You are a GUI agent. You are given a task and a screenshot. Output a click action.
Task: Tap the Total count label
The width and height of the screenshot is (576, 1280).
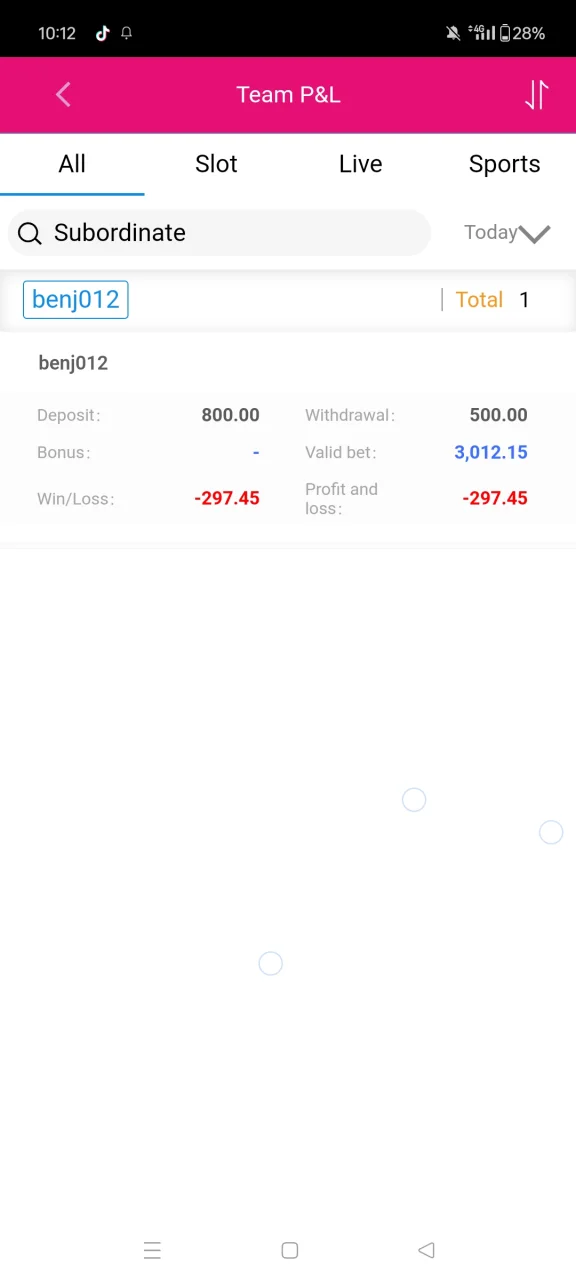[479, 300]
